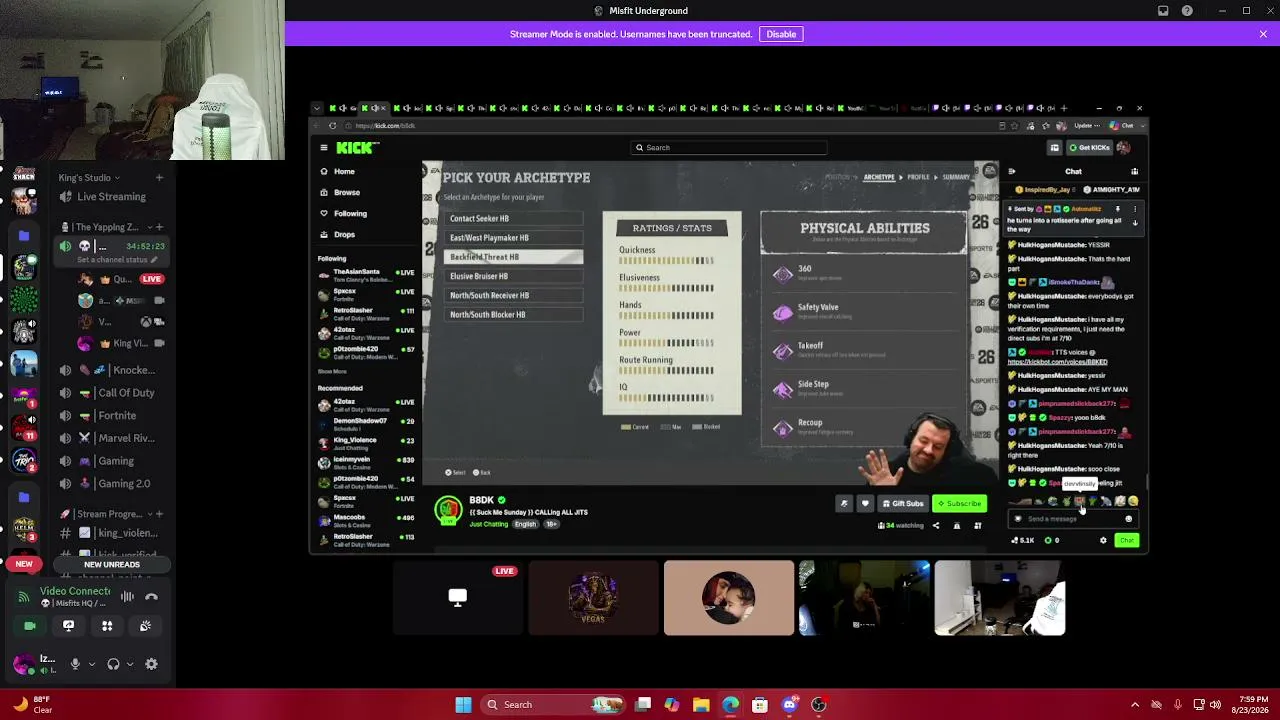The image size is (1280, 720).
Task: Click the Get KICKs button
Action: (1089, 148)
